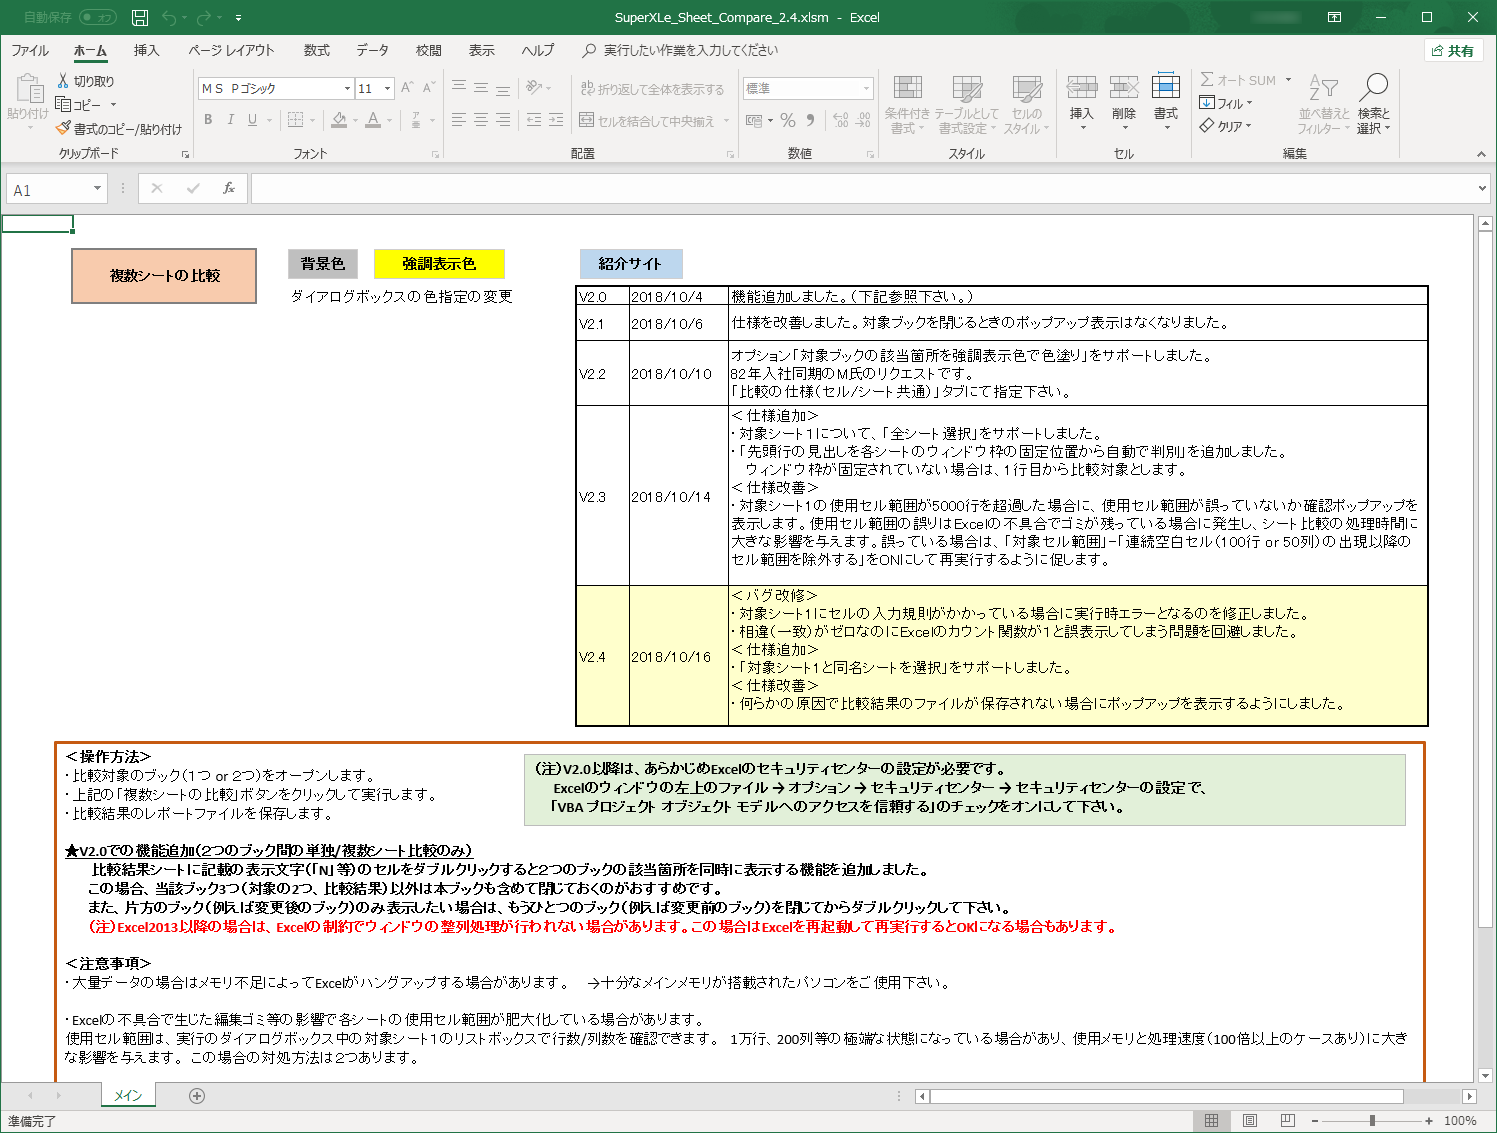Click the オート SUM sigma icon
Screen dimensions: 1497x1133
tap(1207, 79)
